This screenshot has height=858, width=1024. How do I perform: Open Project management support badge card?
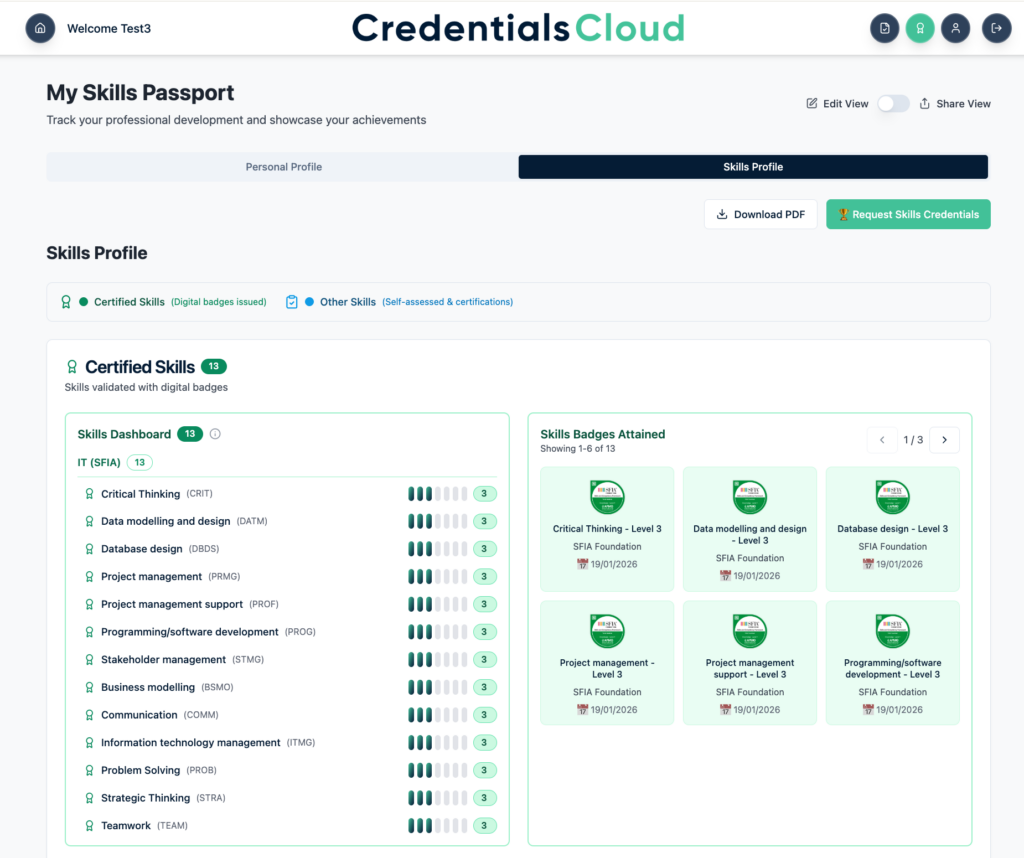point(750,663)
